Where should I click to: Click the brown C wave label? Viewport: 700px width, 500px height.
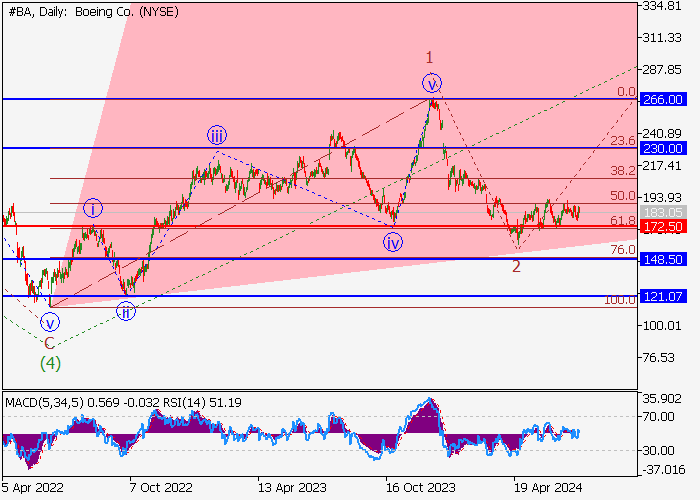(50, 343)
